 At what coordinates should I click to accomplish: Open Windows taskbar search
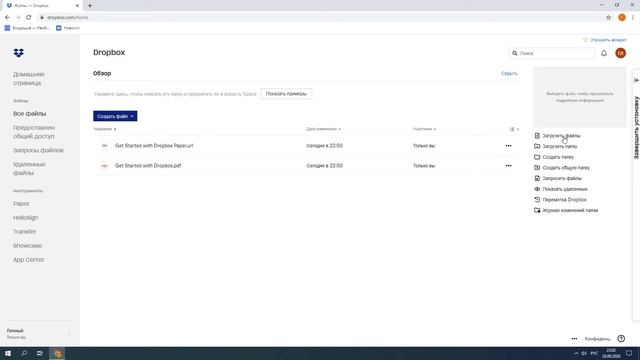tap(24, 353)
